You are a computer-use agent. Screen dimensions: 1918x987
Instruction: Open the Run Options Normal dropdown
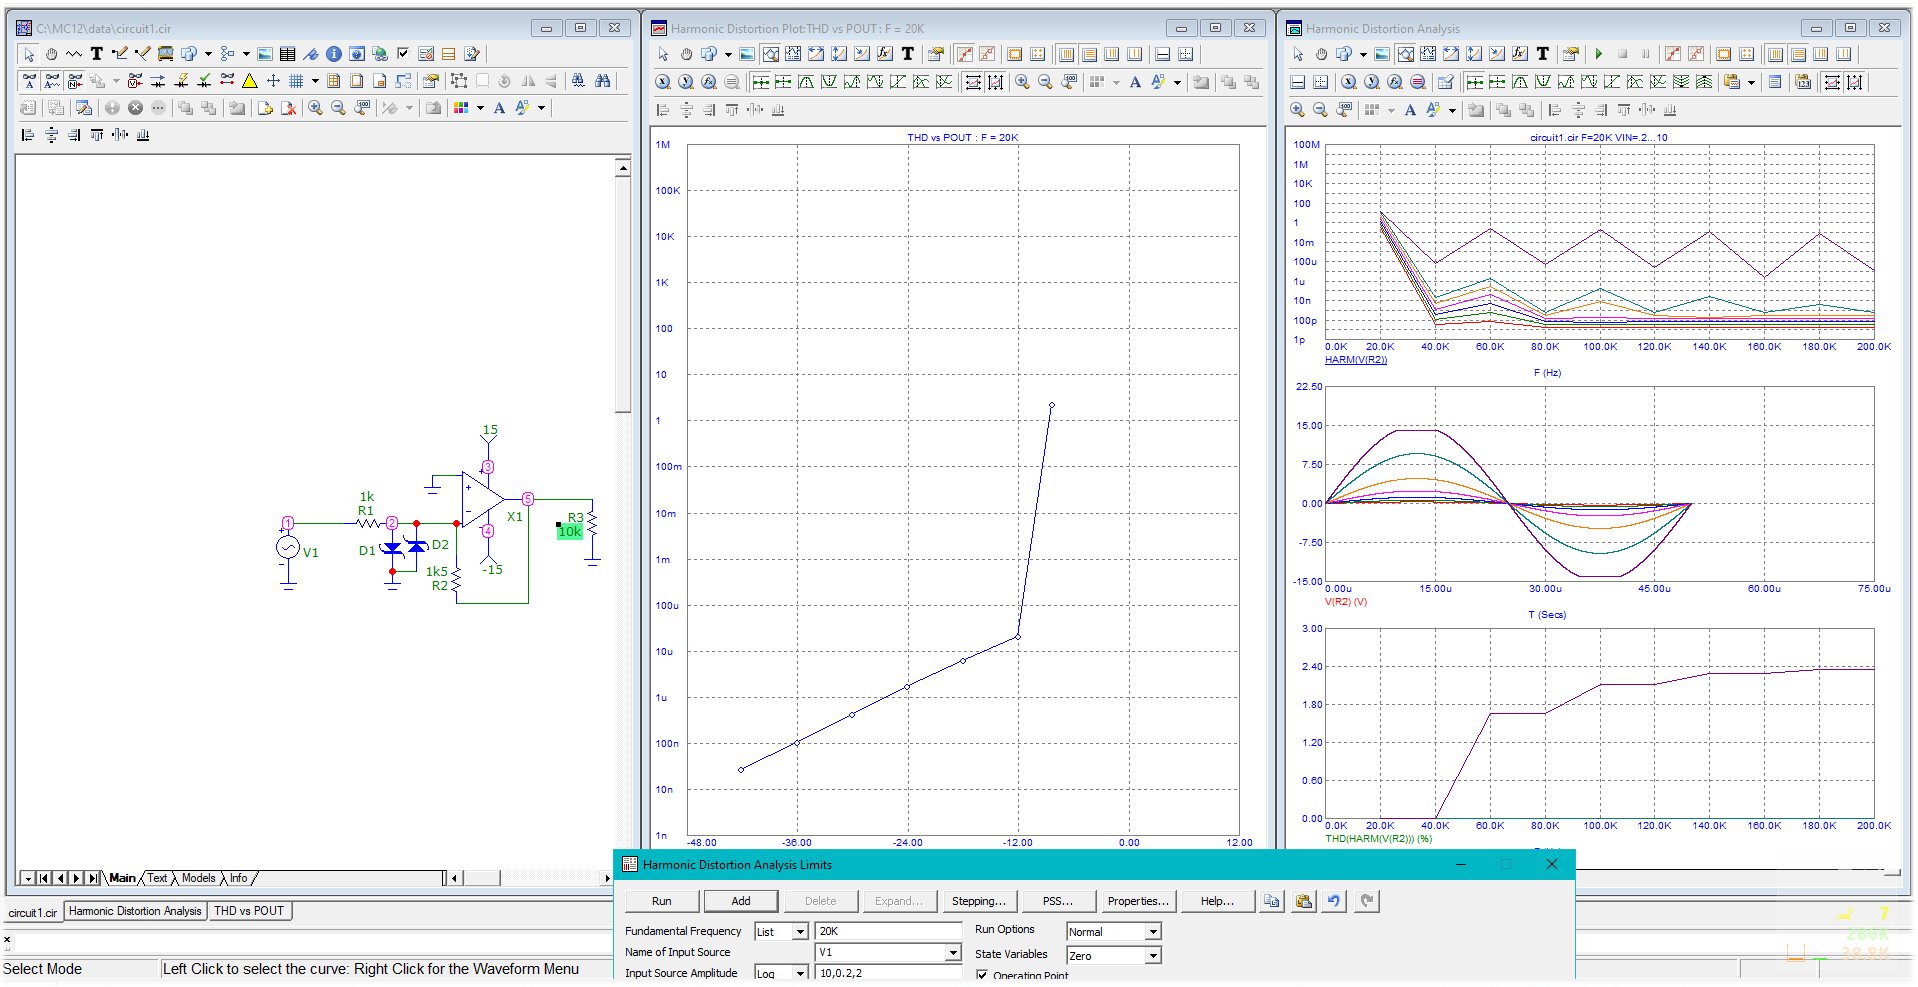coord(1153,932)
